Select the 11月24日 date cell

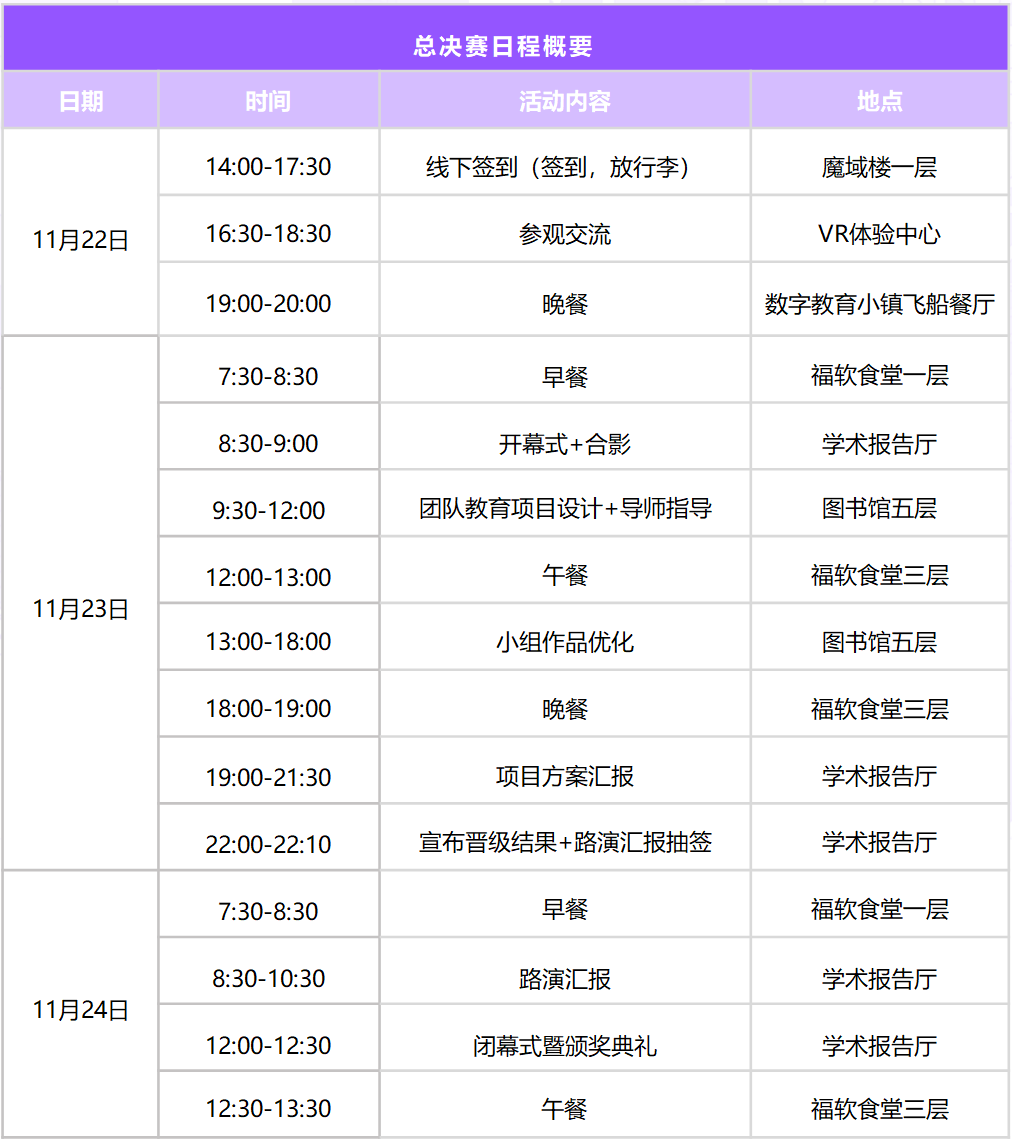pyautogui.click(x=81, y=1010)
